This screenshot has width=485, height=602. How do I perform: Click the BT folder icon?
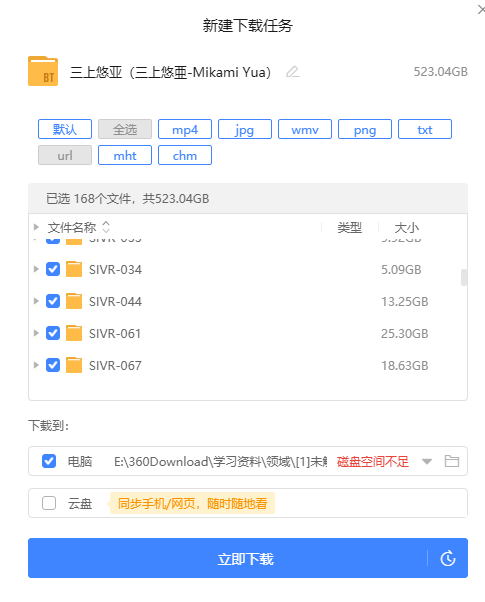click(x=43, y=71)
